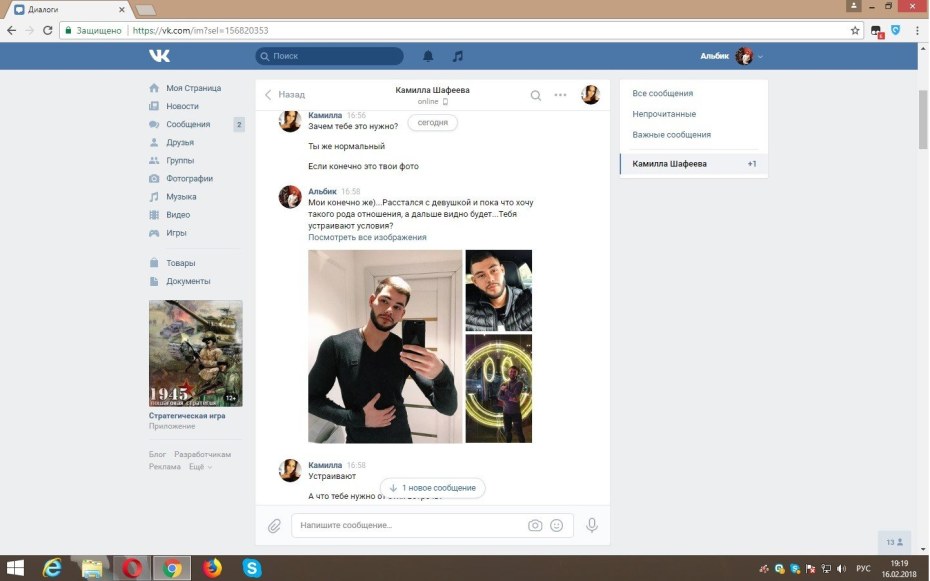Bookmark this page with the star icon
Image resolution: width=930 pixels, height=581 pixels.
(855, 31)
